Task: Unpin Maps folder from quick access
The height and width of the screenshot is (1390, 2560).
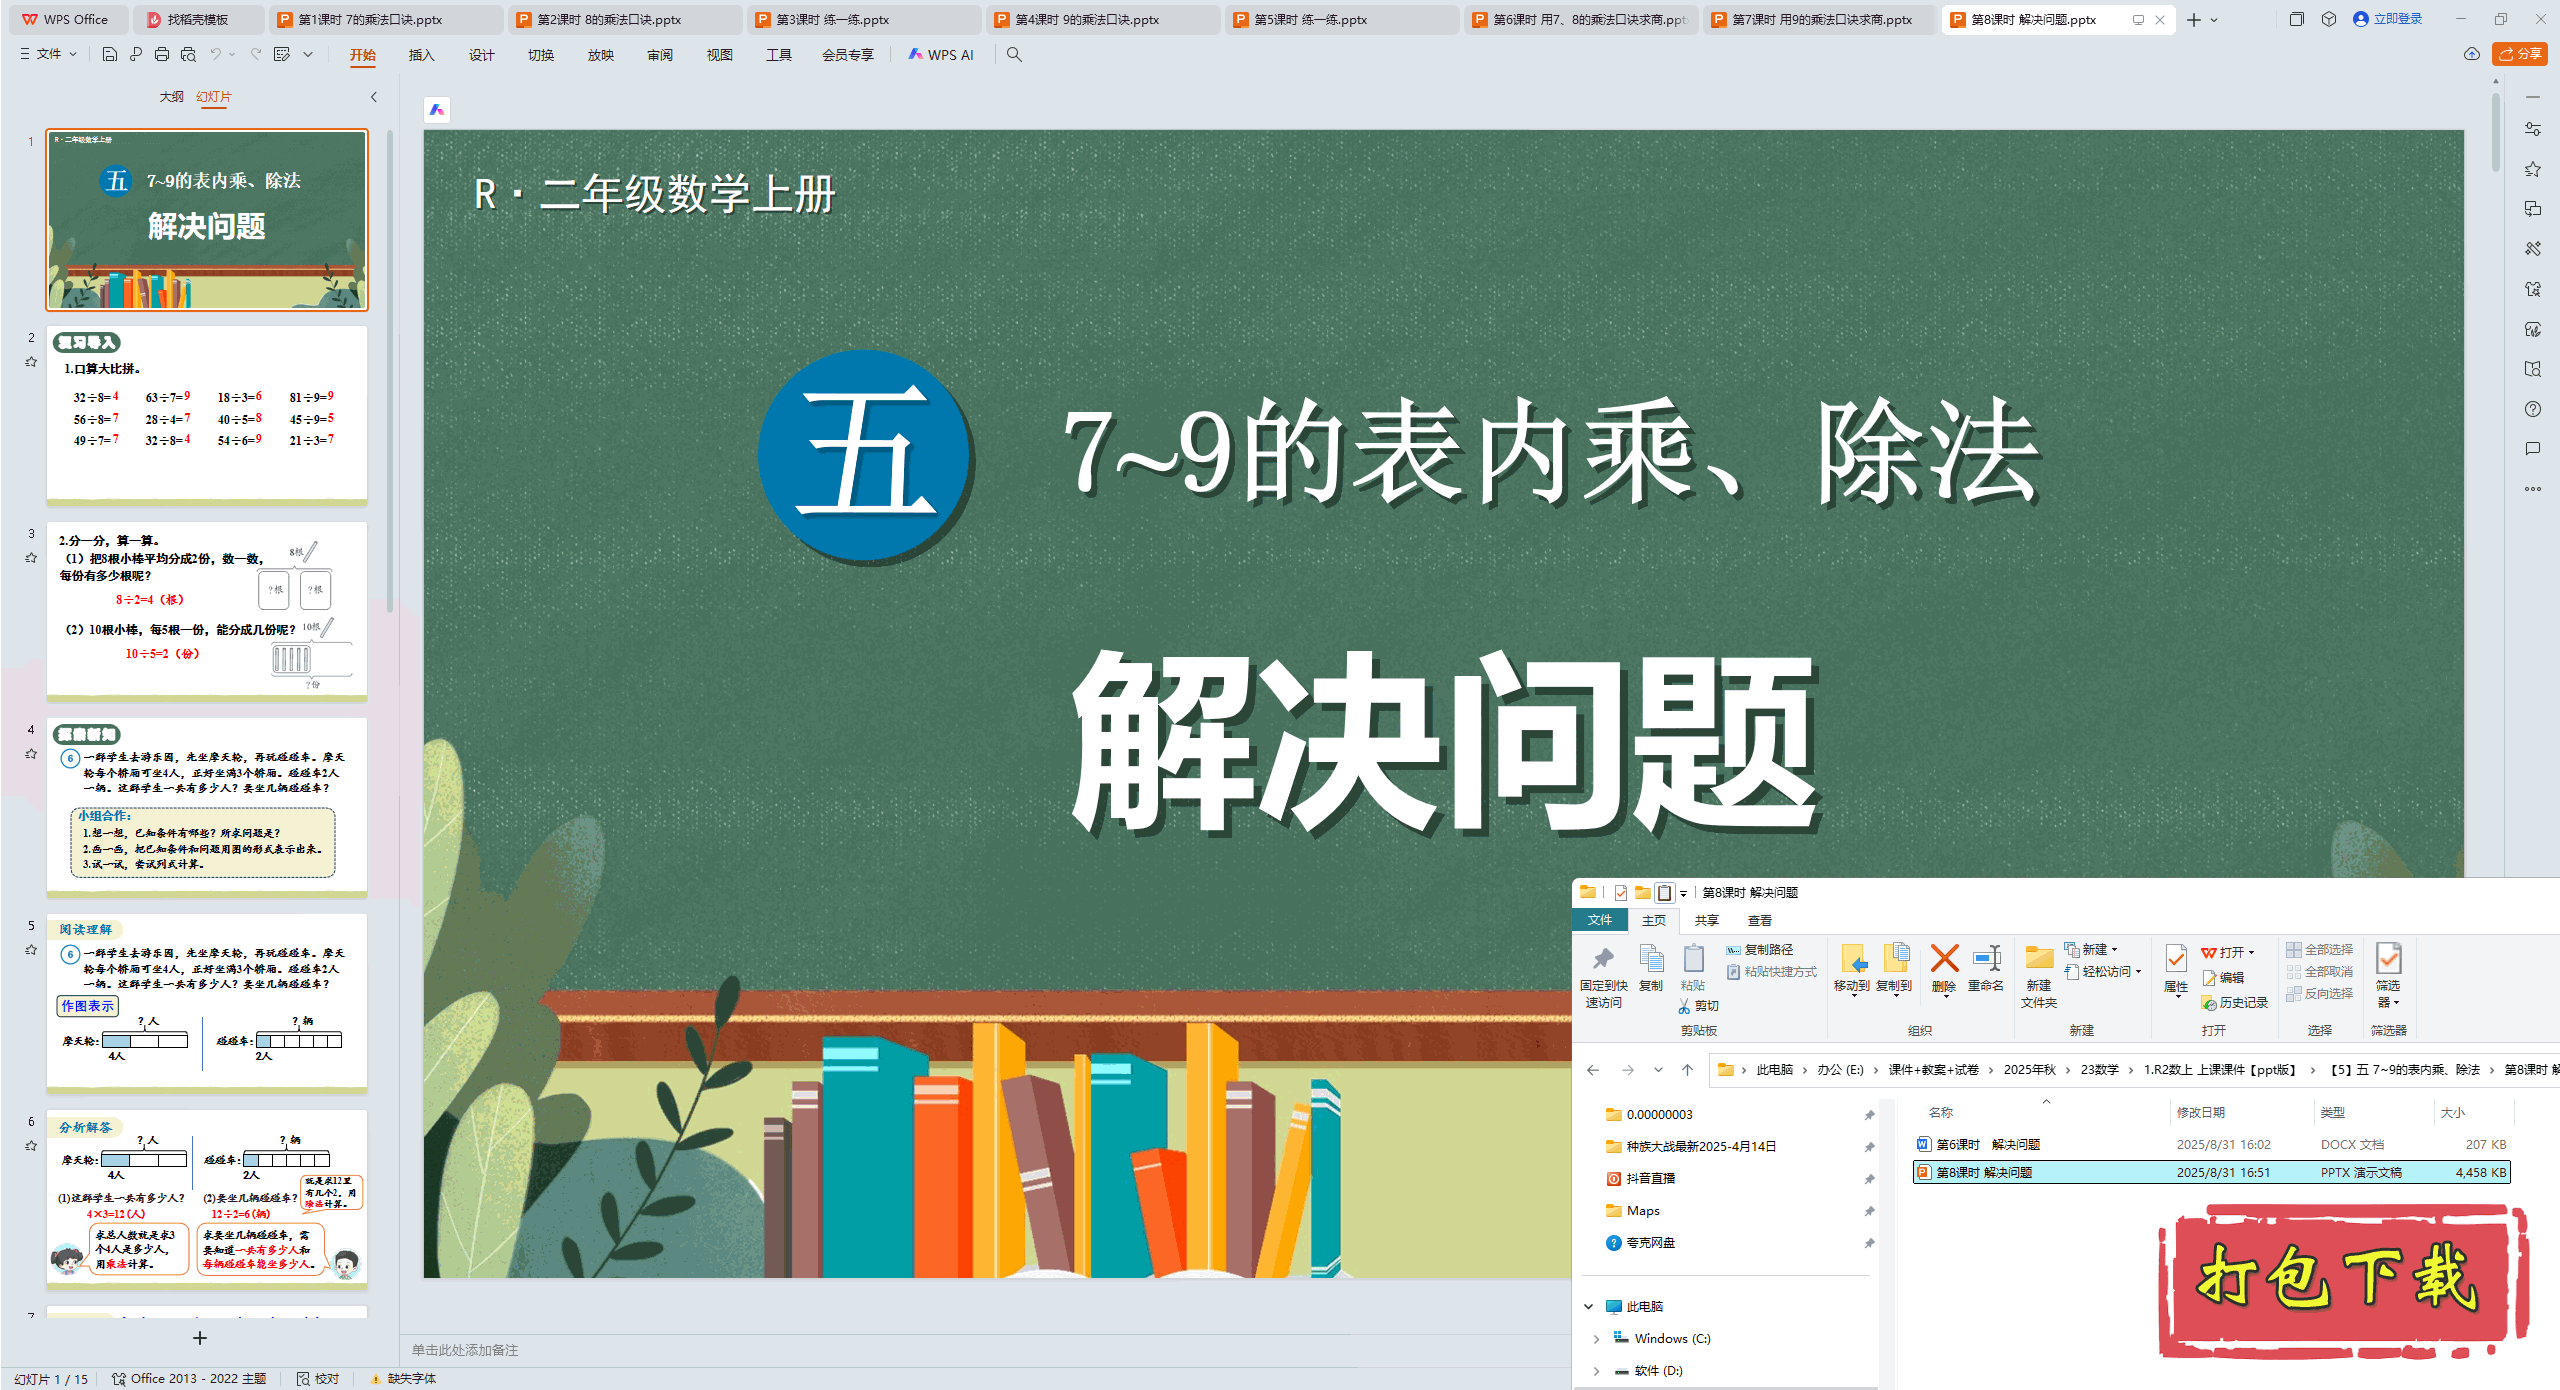Action: pyautogui.click(x=1868, y=1211)
